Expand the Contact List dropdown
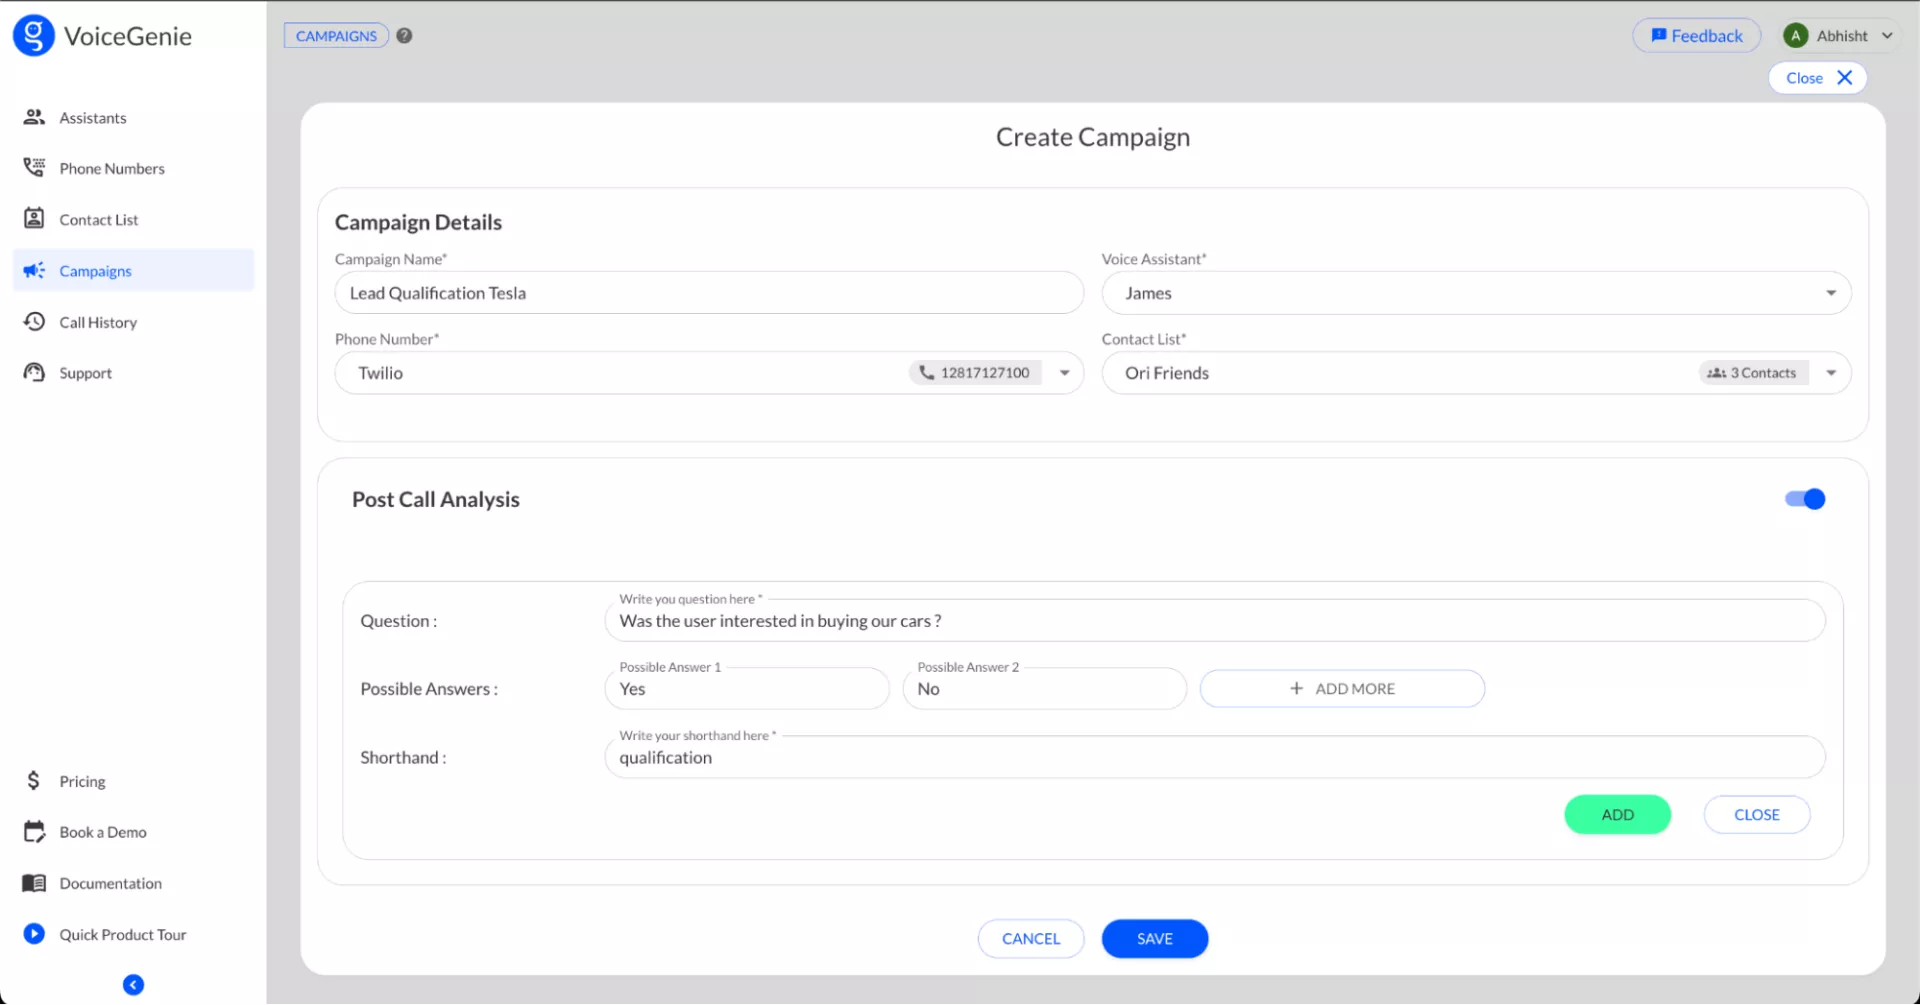Screen dimensions: 1920x1005 1831,373
